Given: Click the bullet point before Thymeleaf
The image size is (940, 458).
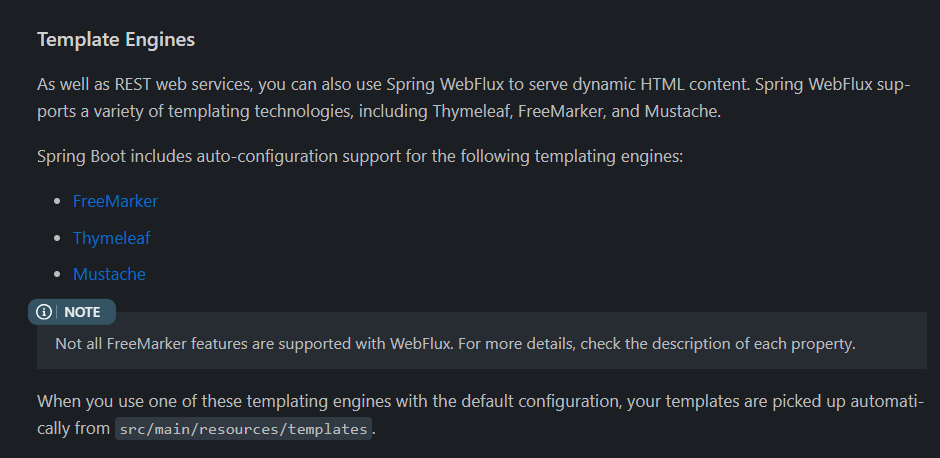Looking at the screenshot, I should tap(56, 239).
